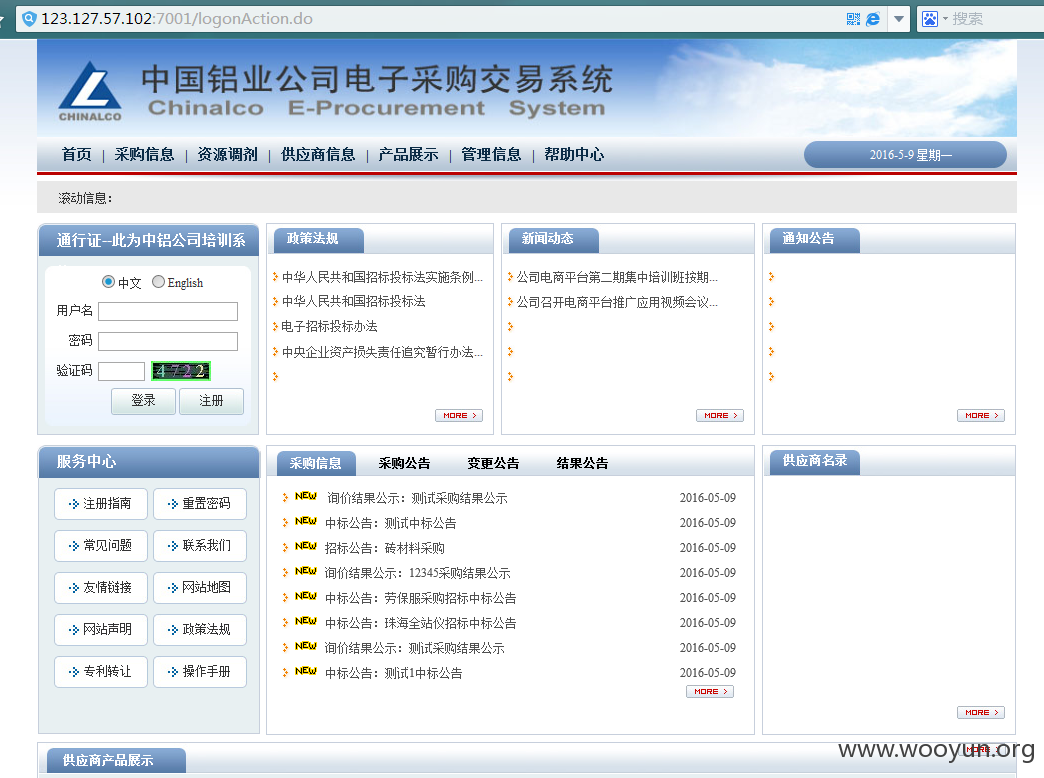Open link 电子招标投标办法
Image resolution: width=1044 pixels, height=778 pixels.
[329, 326]
